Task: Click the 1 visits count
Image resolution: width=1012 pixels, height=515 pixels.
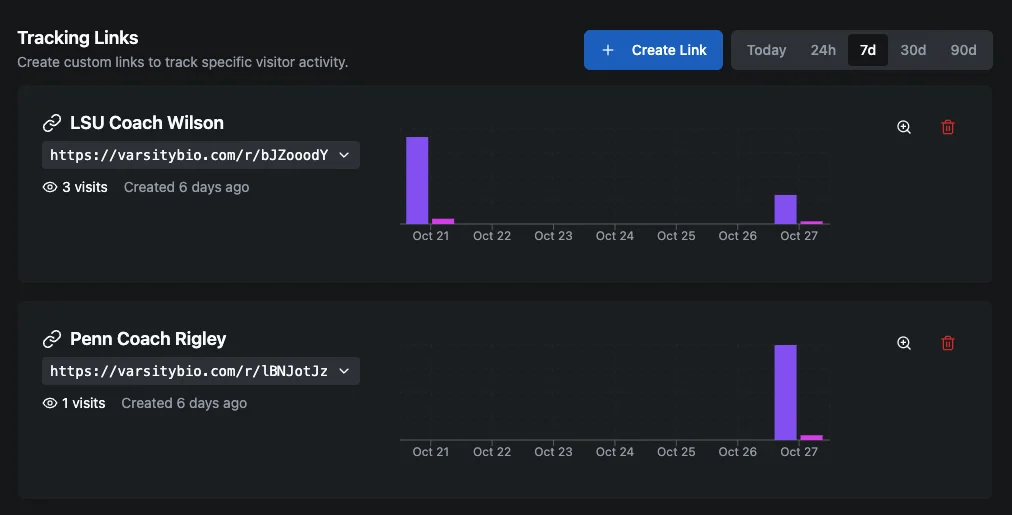Action: [83, 403]
